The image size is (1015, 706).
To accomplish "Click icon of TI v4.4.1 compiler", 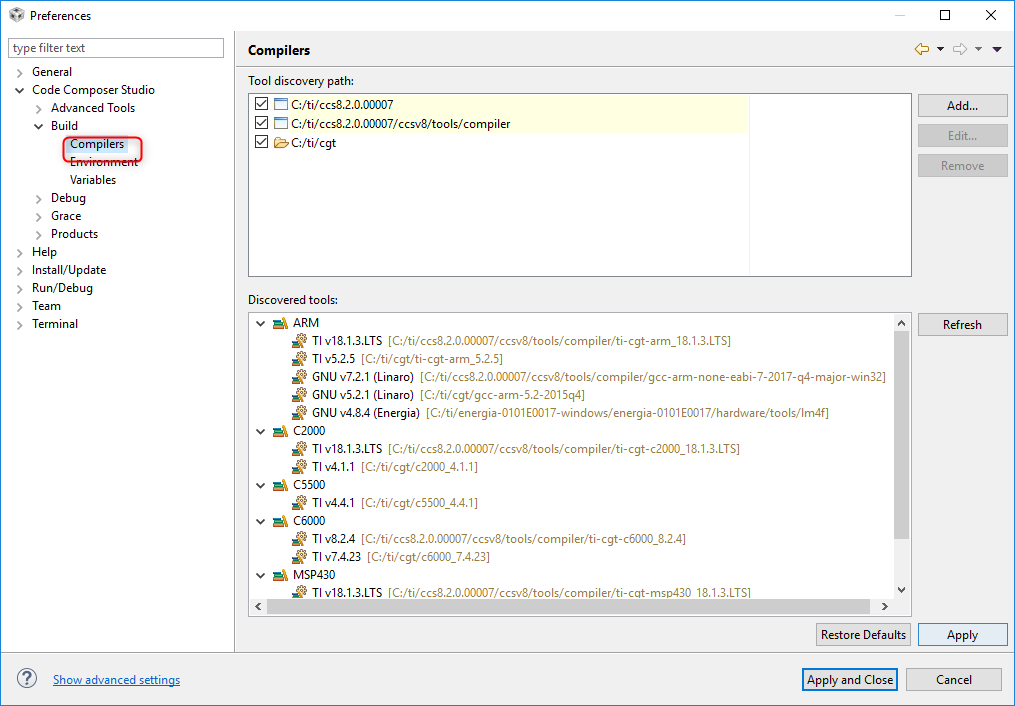I will point(299,503).
